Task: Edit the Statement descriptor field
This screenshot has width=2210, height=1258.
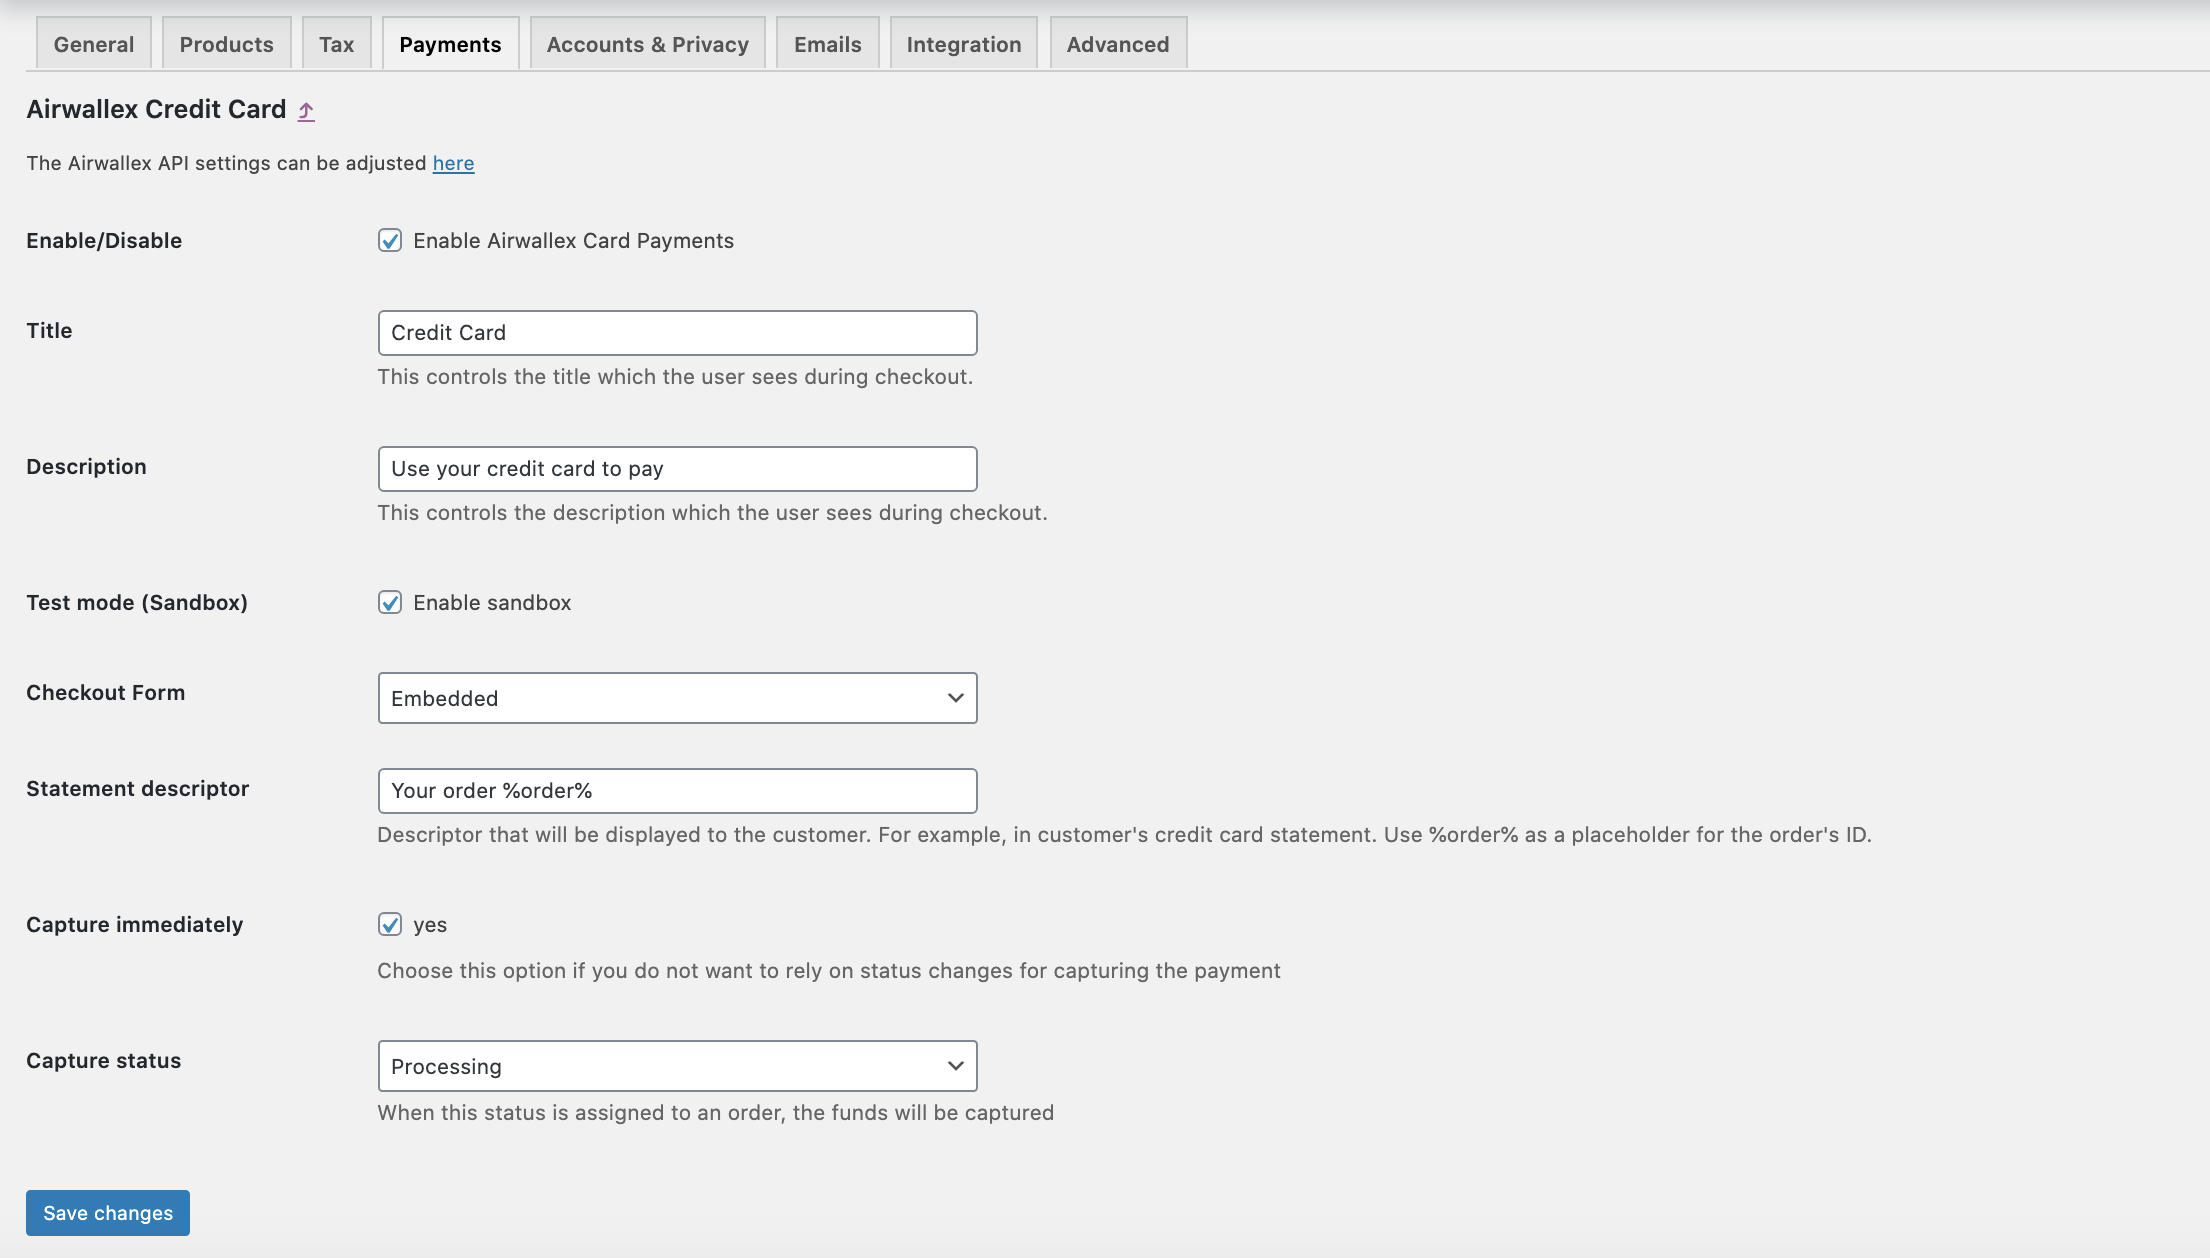Action: click(676, 790)
